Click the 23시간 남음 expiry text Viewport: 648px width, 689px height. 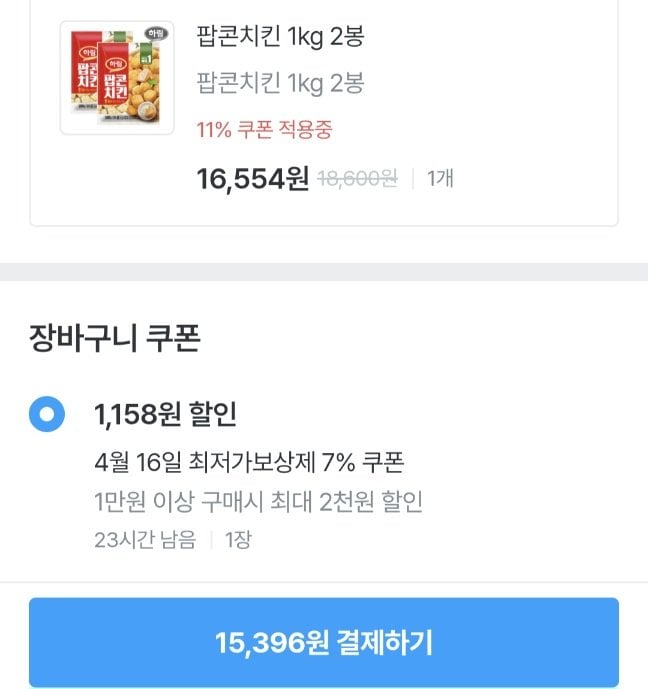142,540
